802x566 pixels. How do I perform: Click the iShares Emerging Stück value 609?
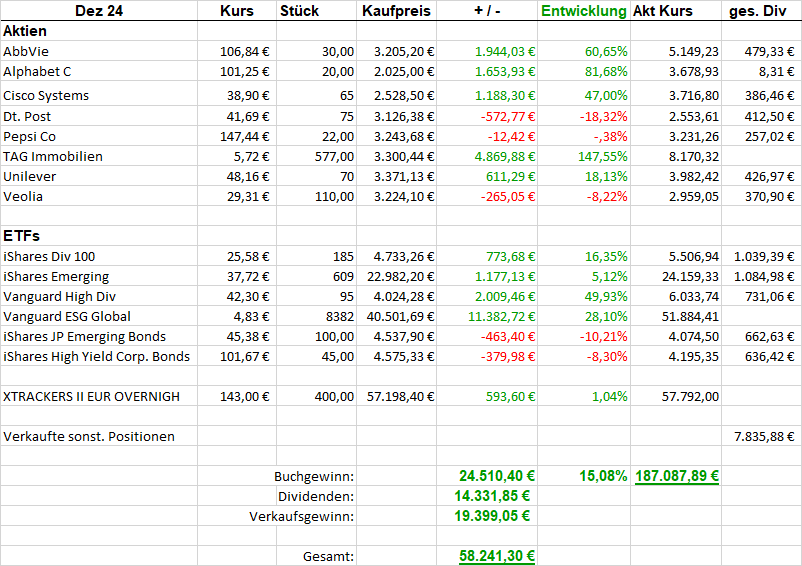click(341, 276)
